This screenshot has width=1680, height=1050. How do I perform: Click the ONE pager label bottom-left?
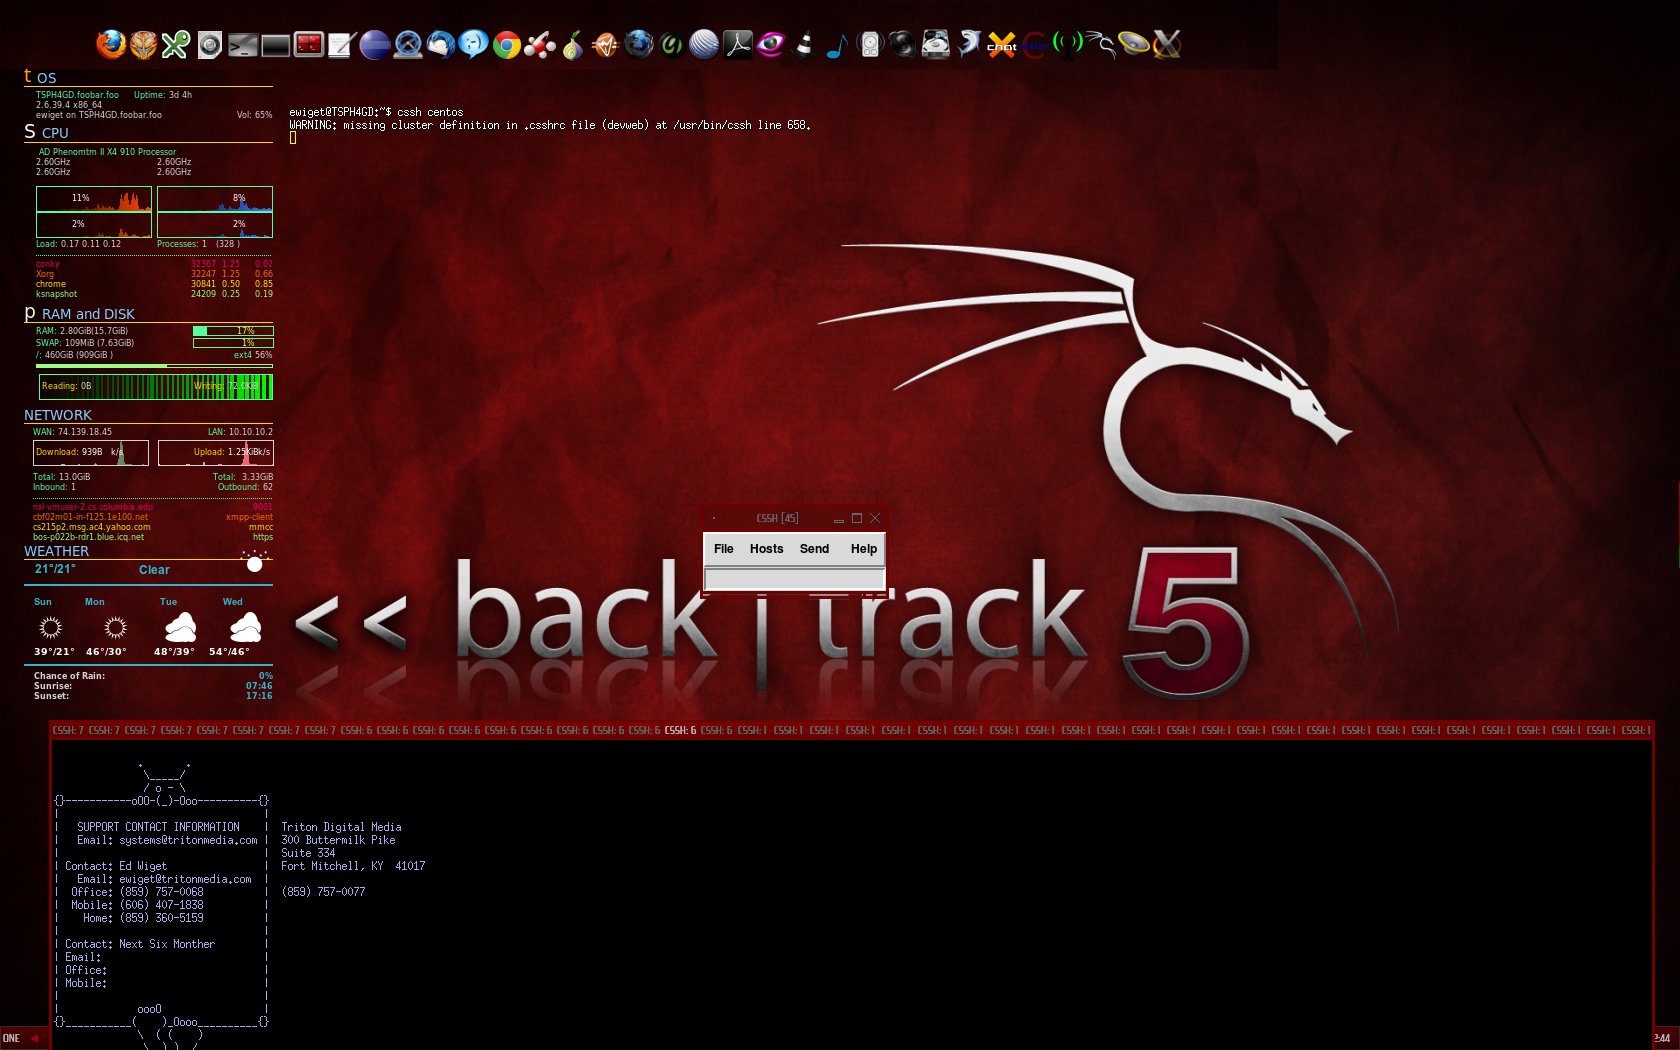(x=11, y=1038)
